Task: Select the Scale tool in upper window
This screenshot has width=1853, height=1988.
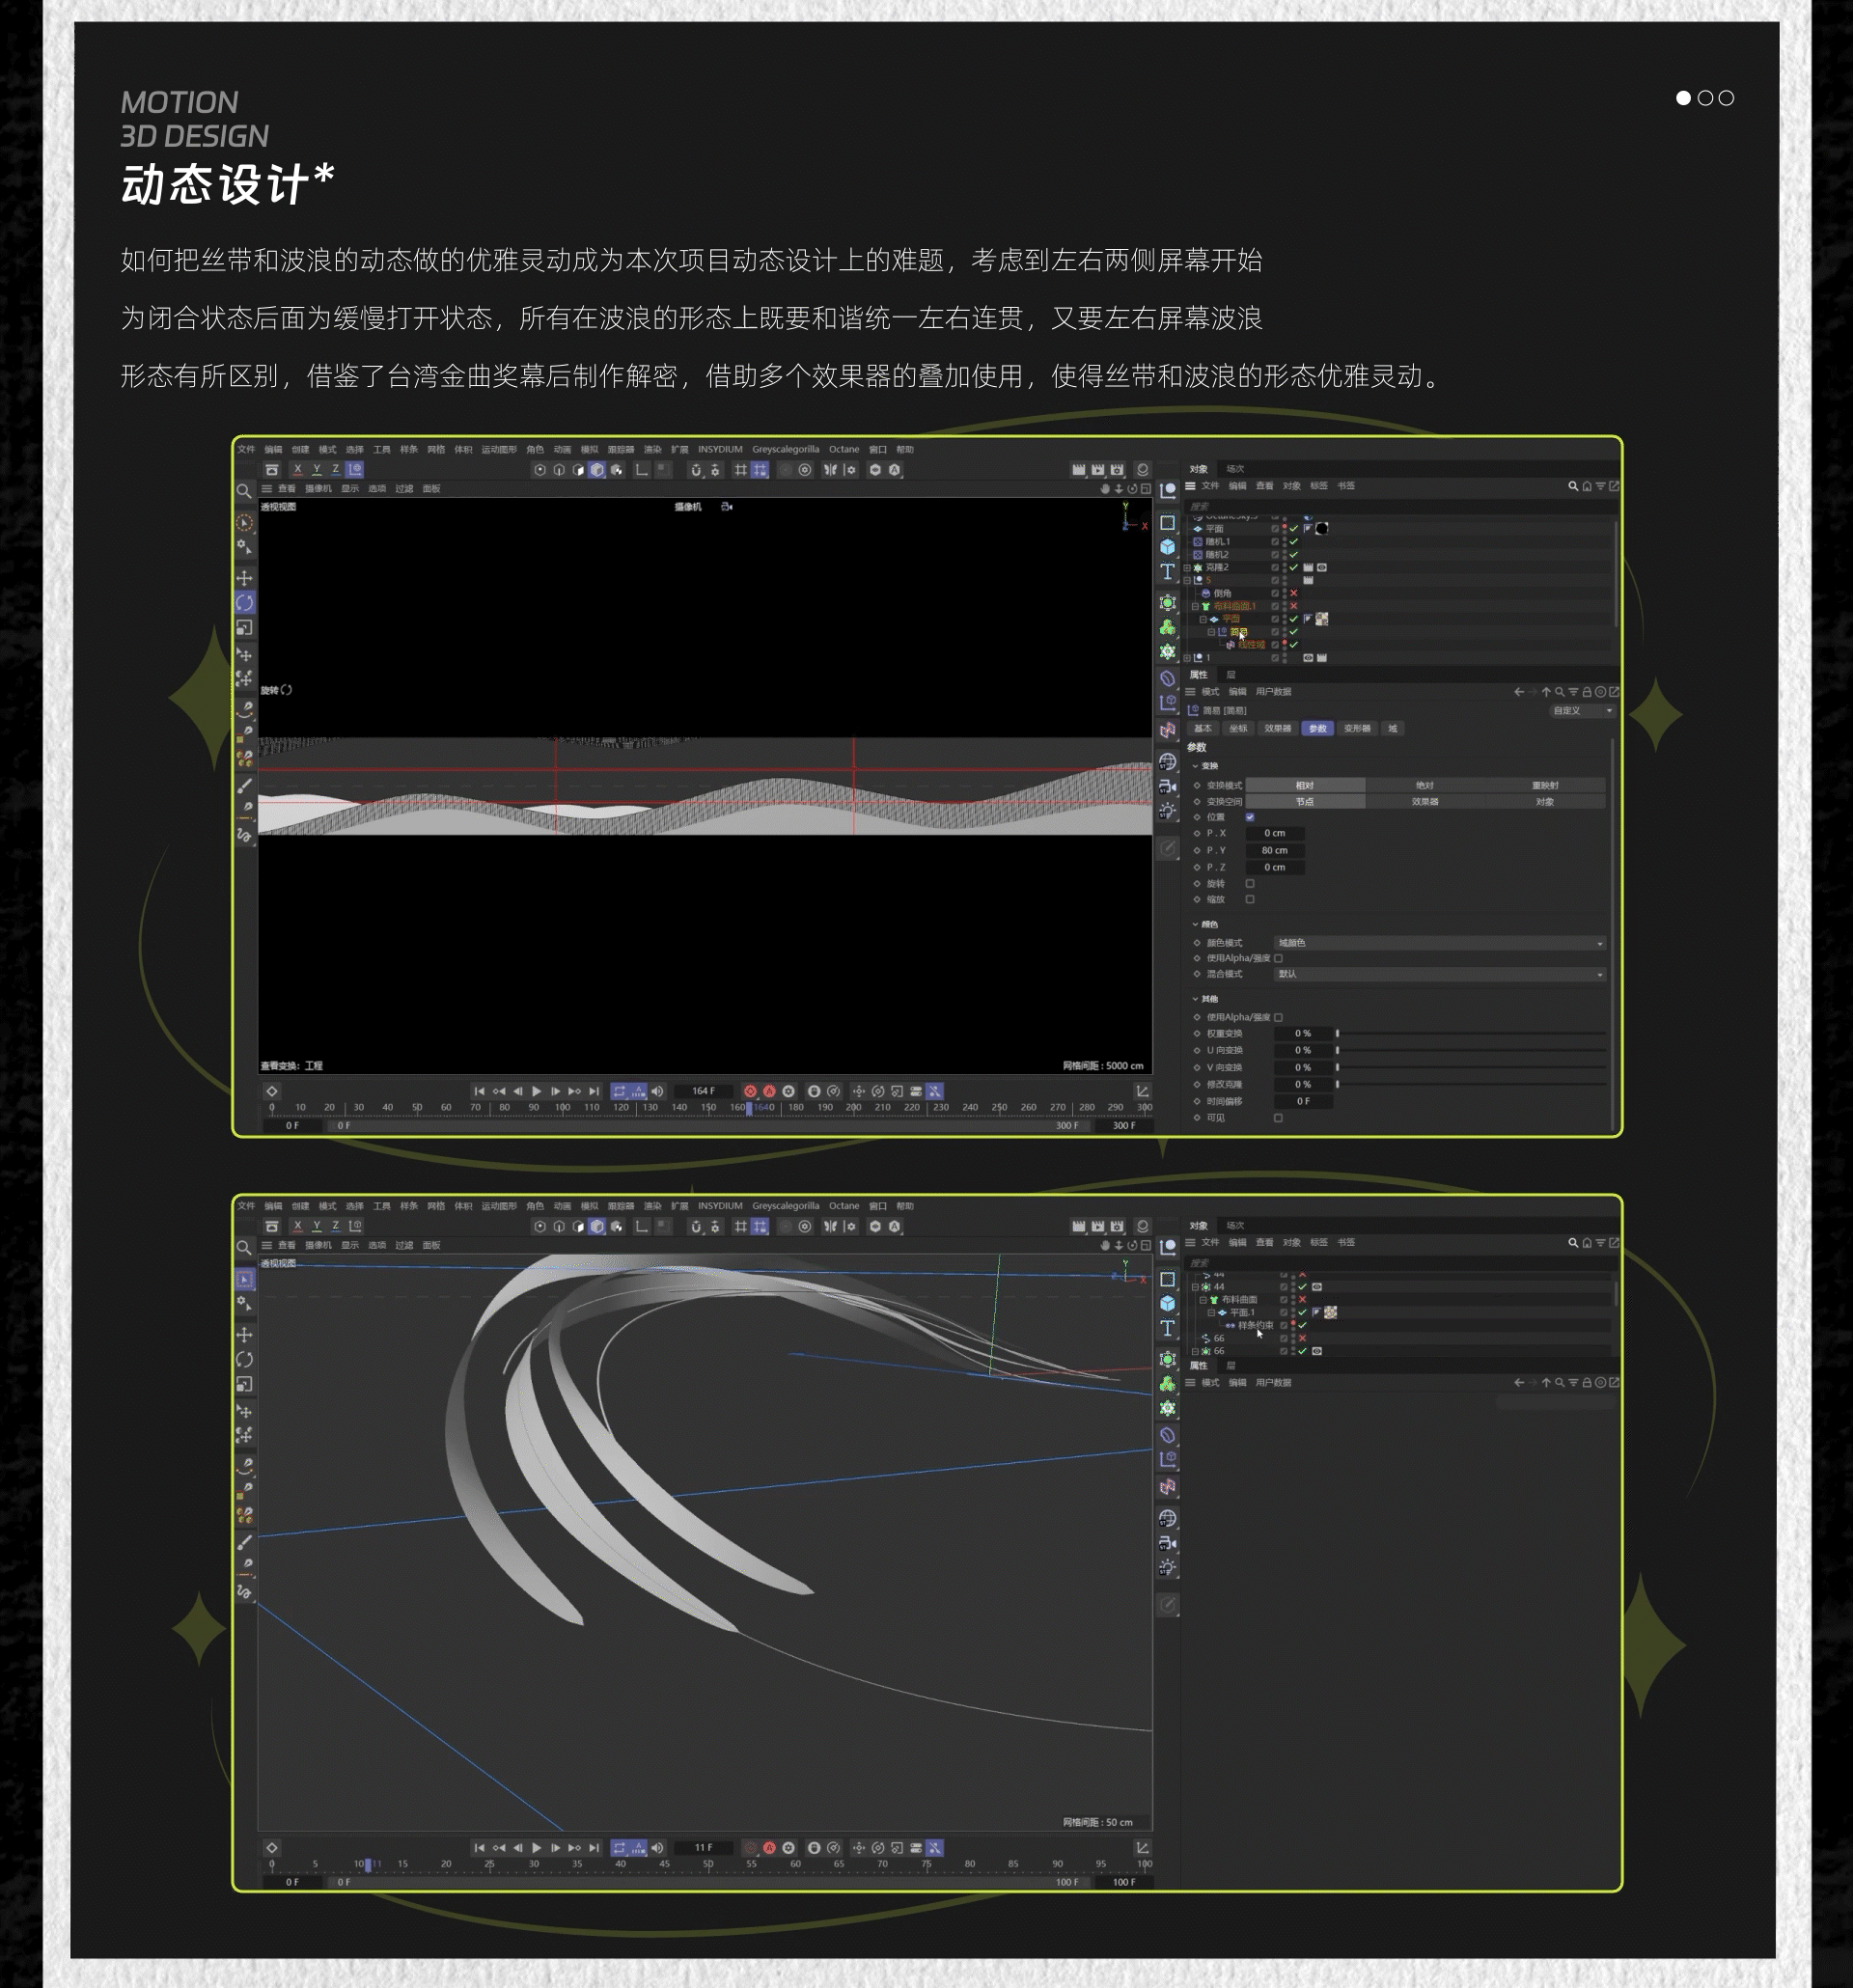Action: tap(244, 627)
